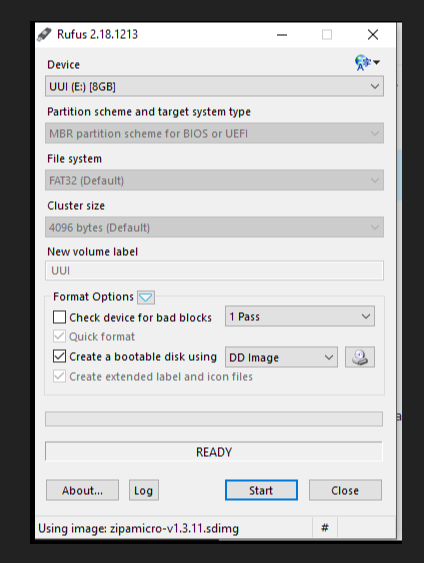The height and width of the screenshot is (563, 424).
Task: Click the disc drive image selection icon
Action: tap(360, 357)
